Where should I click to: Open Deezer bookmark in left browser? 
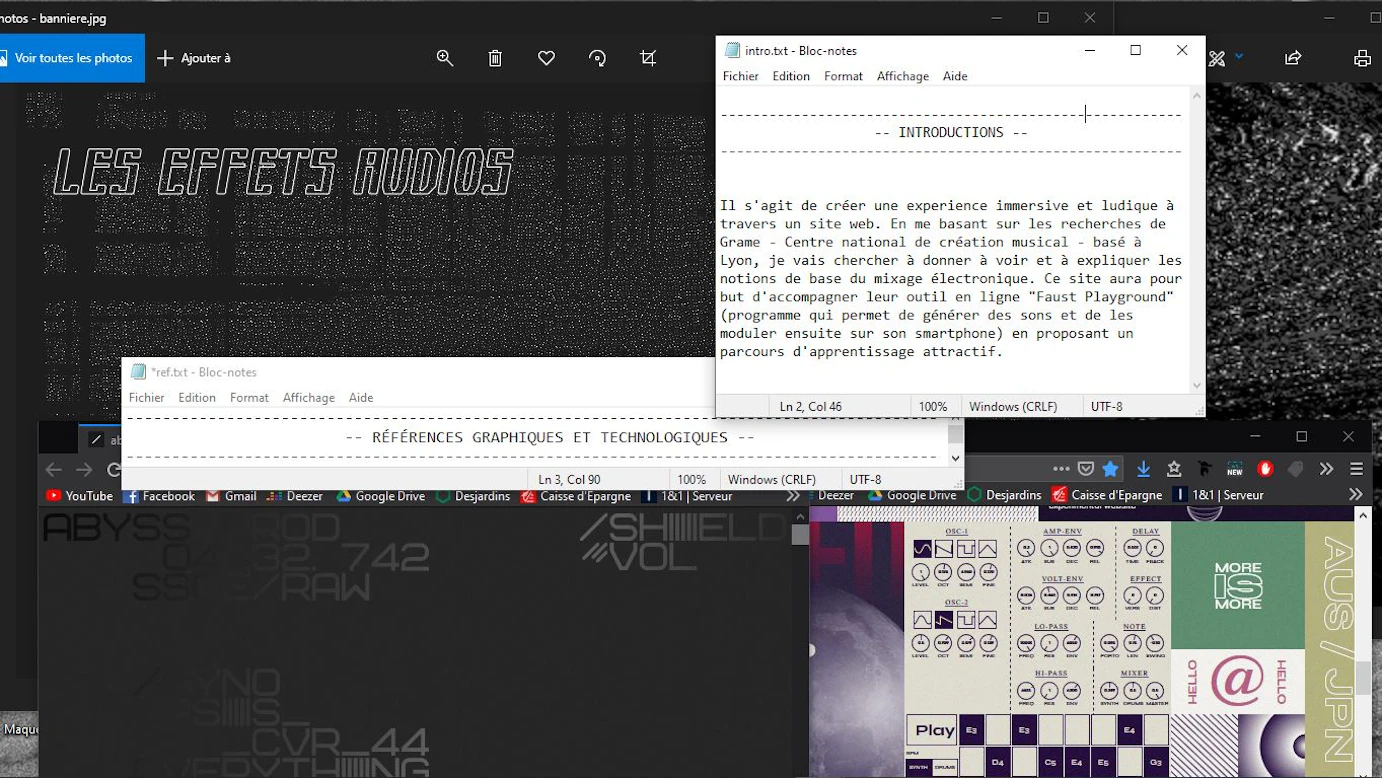pyautogui.click(x=295, y=496)
